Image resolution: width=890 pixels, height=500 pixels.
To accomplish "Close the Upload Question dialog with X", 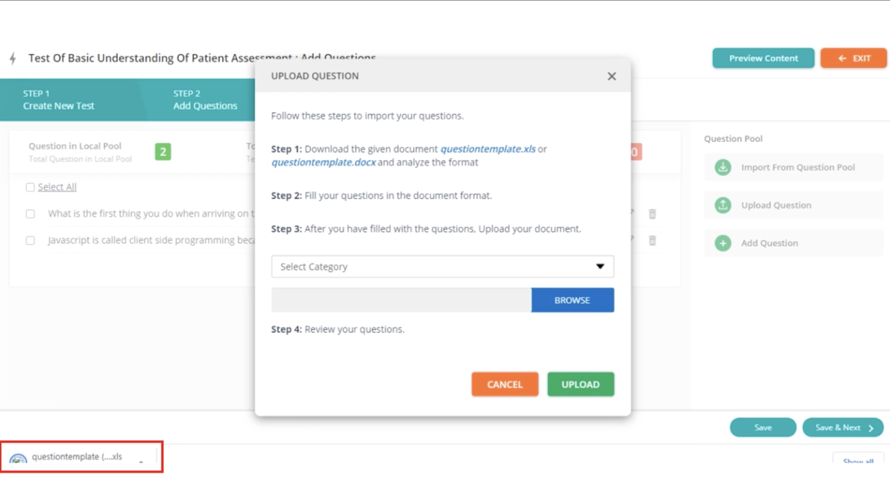I will 612,76.
